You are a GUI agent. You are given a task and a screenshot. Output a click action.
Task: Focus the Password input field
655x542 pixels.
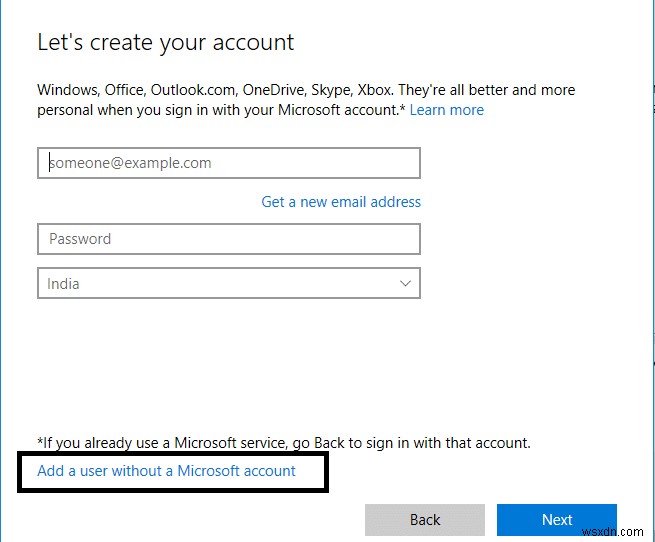point(228,239)
